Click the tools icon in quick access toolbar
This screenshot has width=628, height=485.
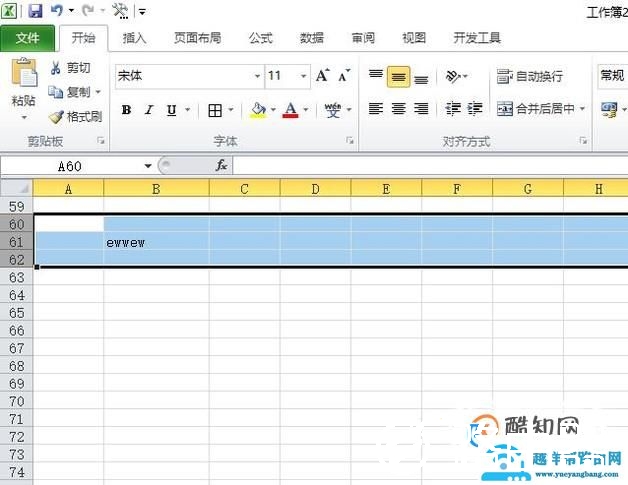point(120,11)
